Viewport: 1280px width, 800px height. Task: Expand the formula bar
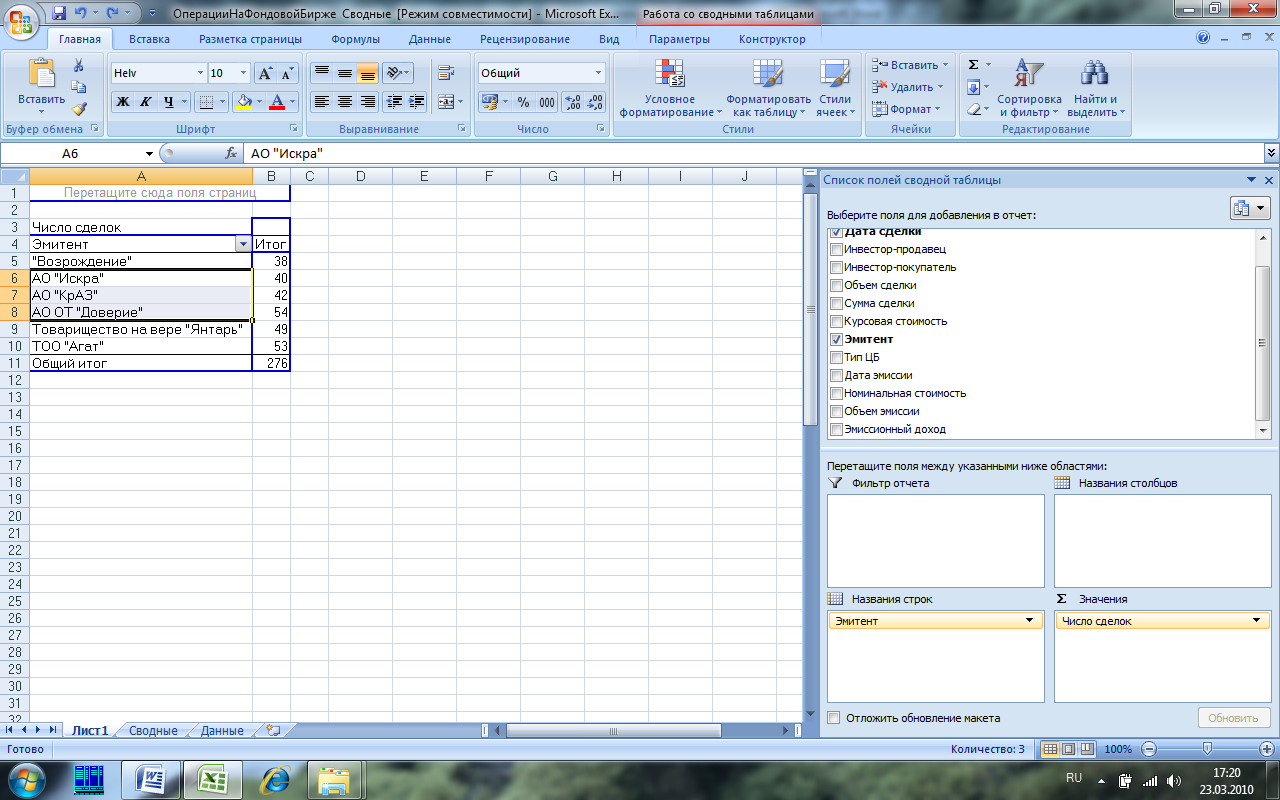[1271, 153]
